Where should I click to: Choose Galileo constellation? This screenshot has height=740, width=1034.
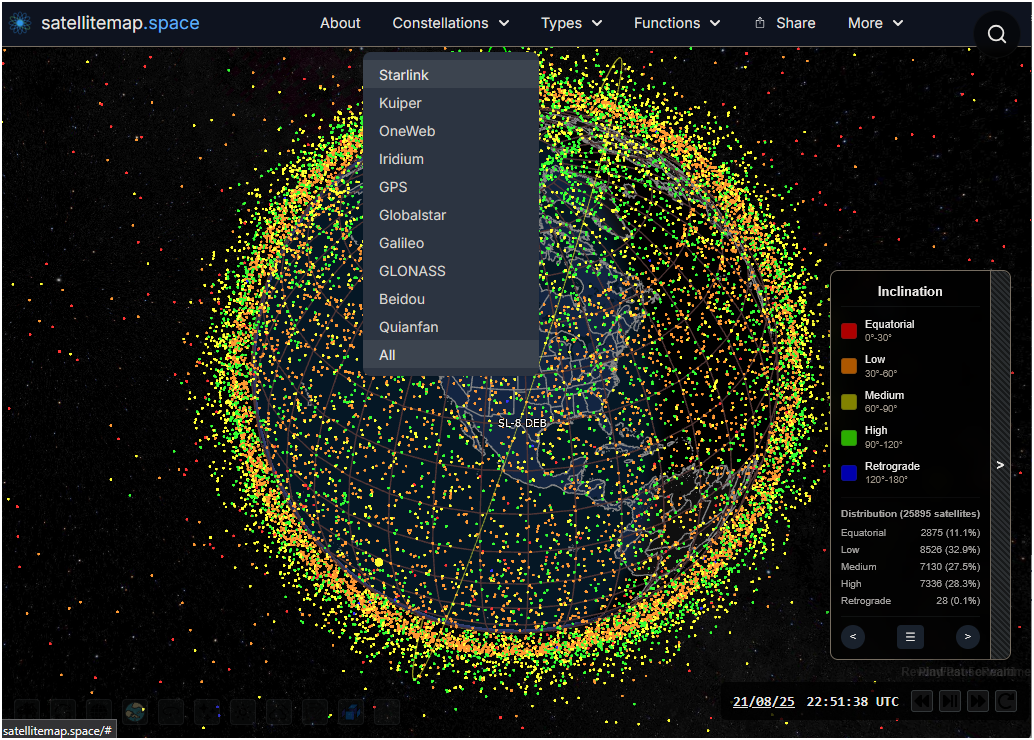(x=451, y=243)
